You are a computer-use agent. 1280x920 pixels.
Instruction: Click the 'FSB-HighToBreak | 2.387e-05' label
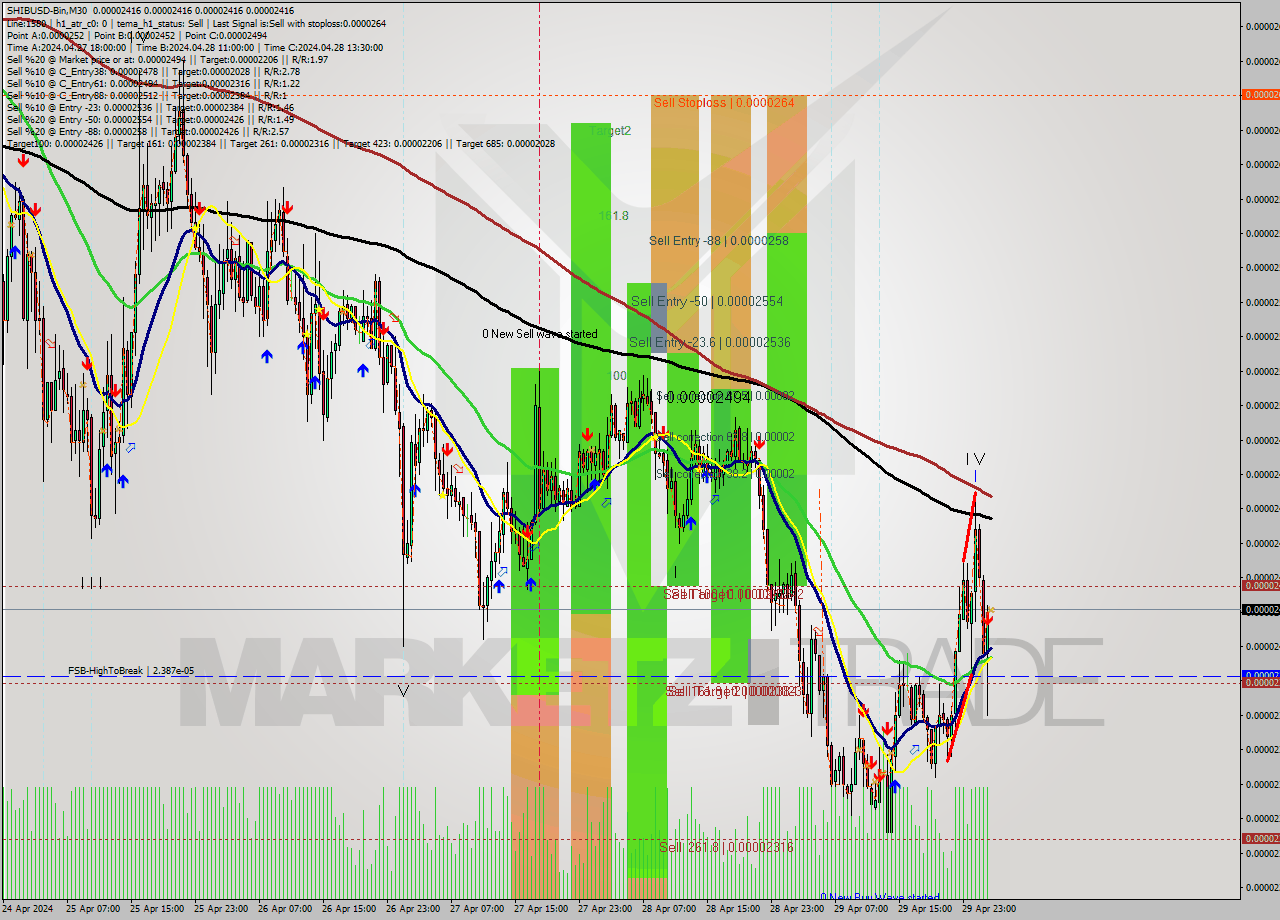131,671
